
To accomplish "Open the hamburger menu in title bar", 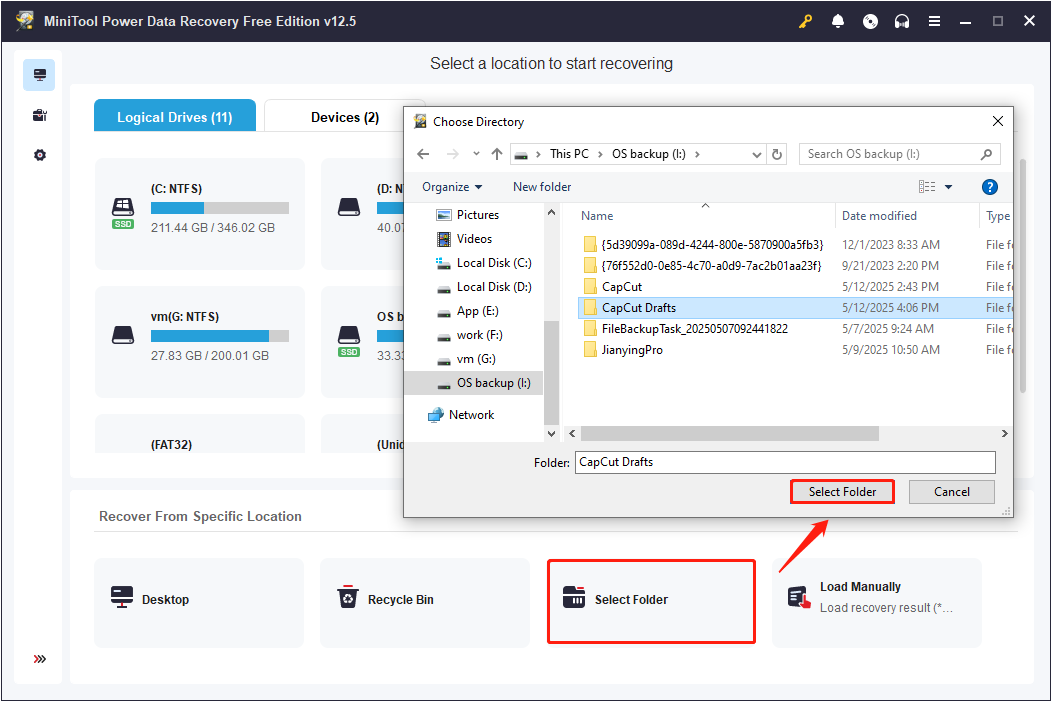I will (934, 21).
